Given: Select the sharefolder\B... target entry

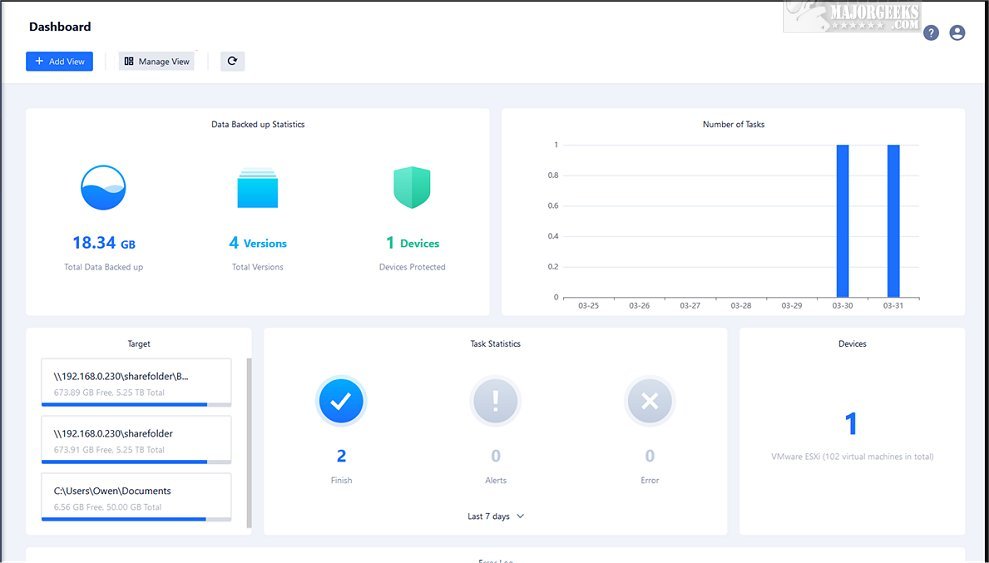Looking at the screenshot, I should point(136,383).
